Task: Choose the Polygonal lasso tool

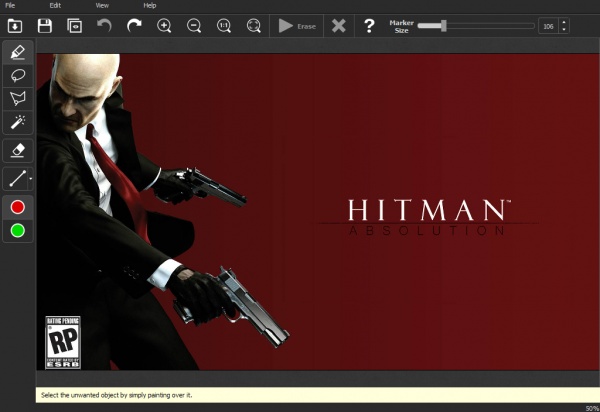Action: (18, 98)
